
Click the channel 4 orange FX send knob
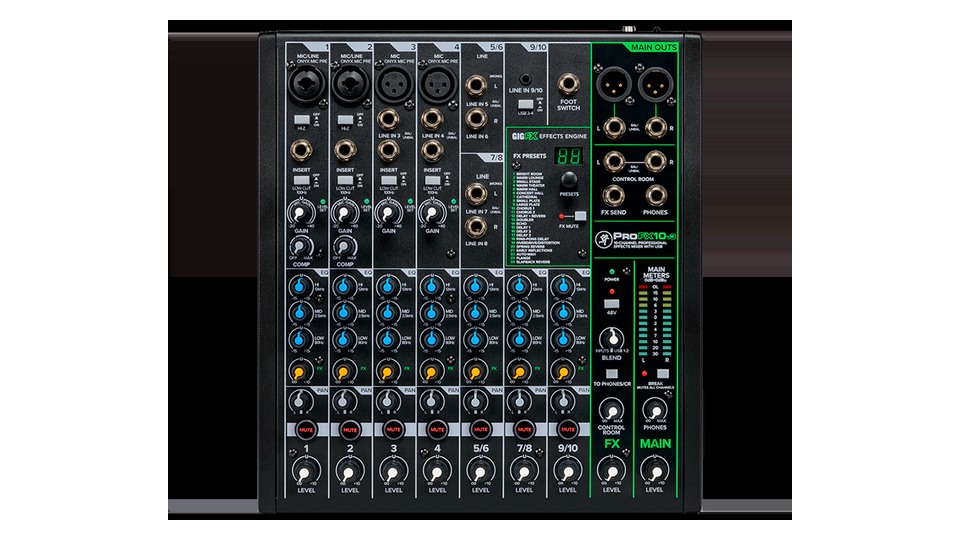(431, 371)
